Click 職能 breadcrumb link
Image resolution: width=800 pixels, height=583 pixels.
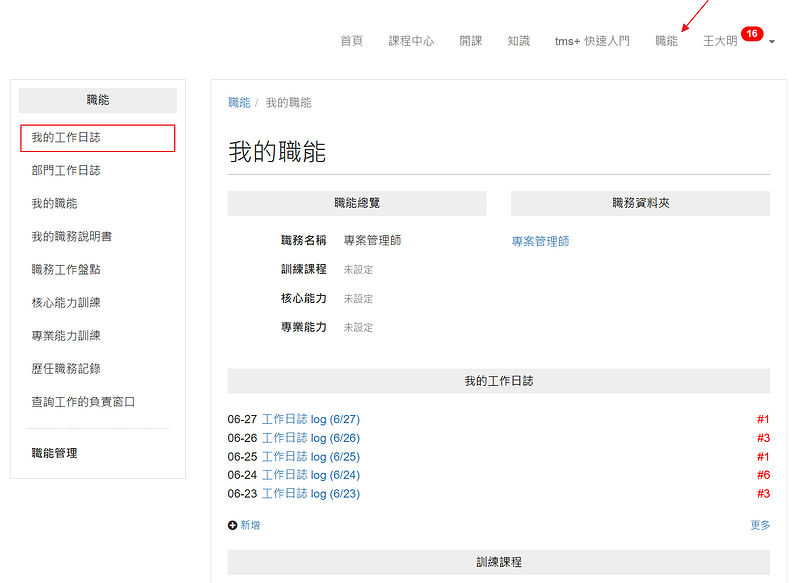(239, 103)
